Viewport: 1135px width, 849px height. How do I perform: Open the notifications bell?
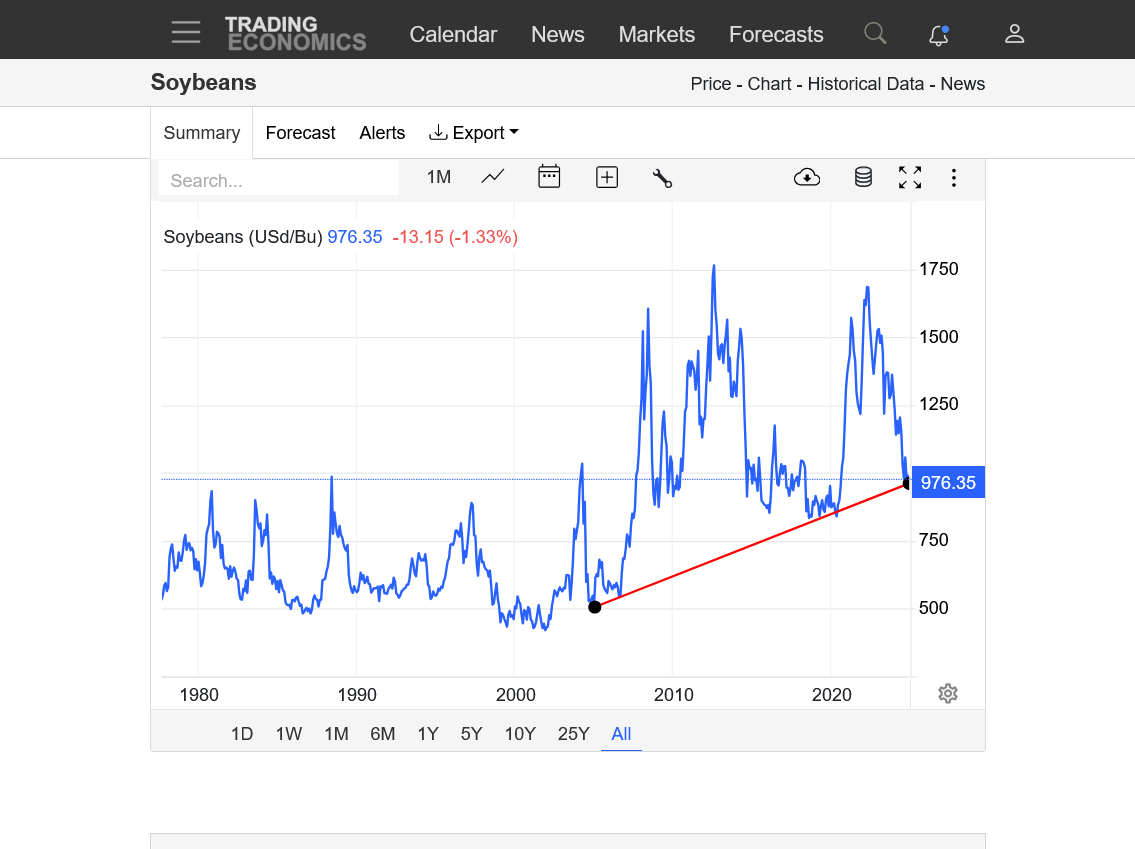click(x=938, y=35)
